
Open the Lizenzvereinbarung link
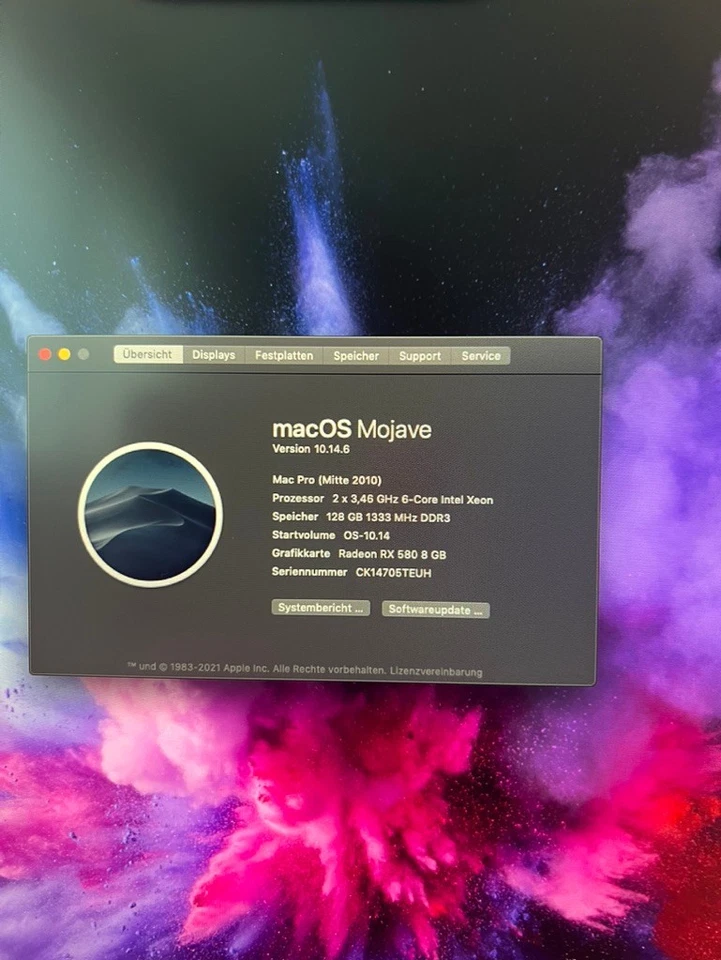[436, 672]
